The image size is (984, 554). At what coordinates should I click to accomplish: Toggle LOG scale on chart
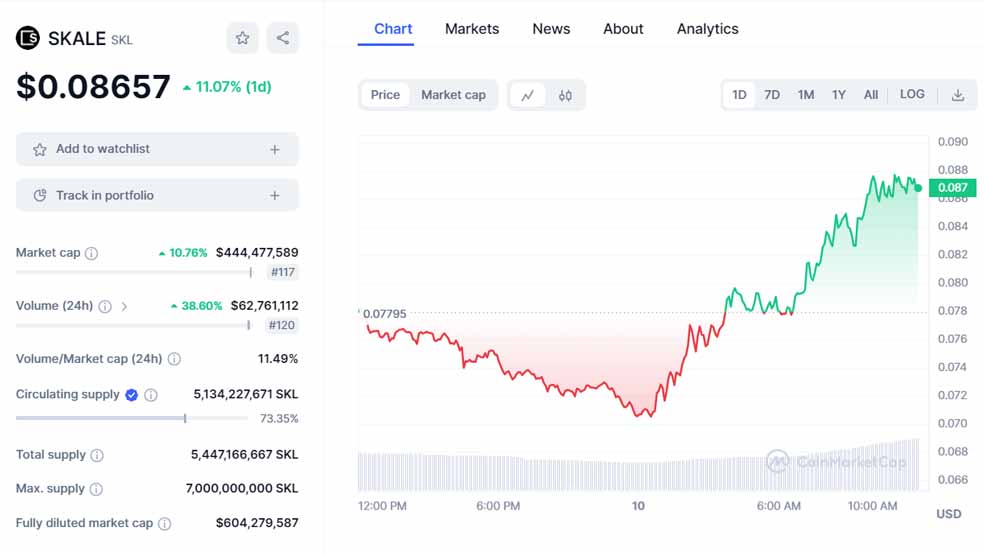911,94
